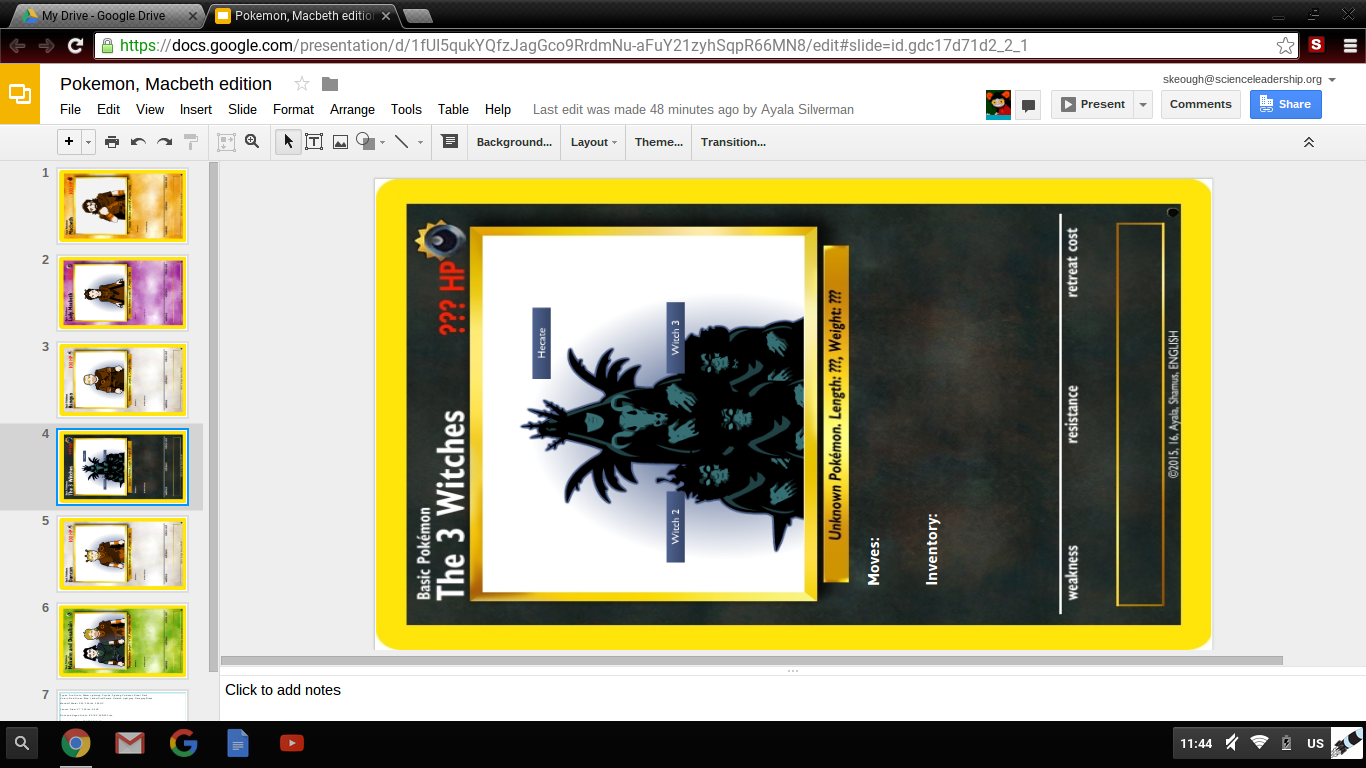This screenshot has height=768, width=1366.
Task: Add a new slide with plus button
Action: 69,142
